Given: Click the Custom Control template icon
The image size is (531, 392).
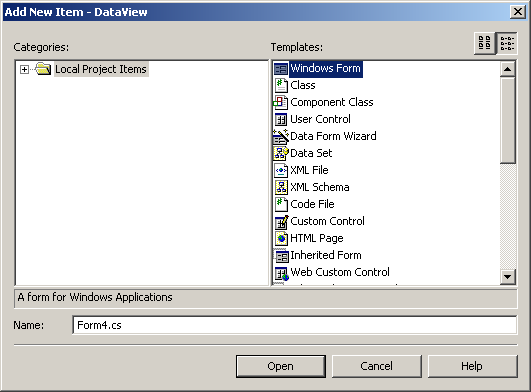Looking at the screenshot, I should click(281, 222).
